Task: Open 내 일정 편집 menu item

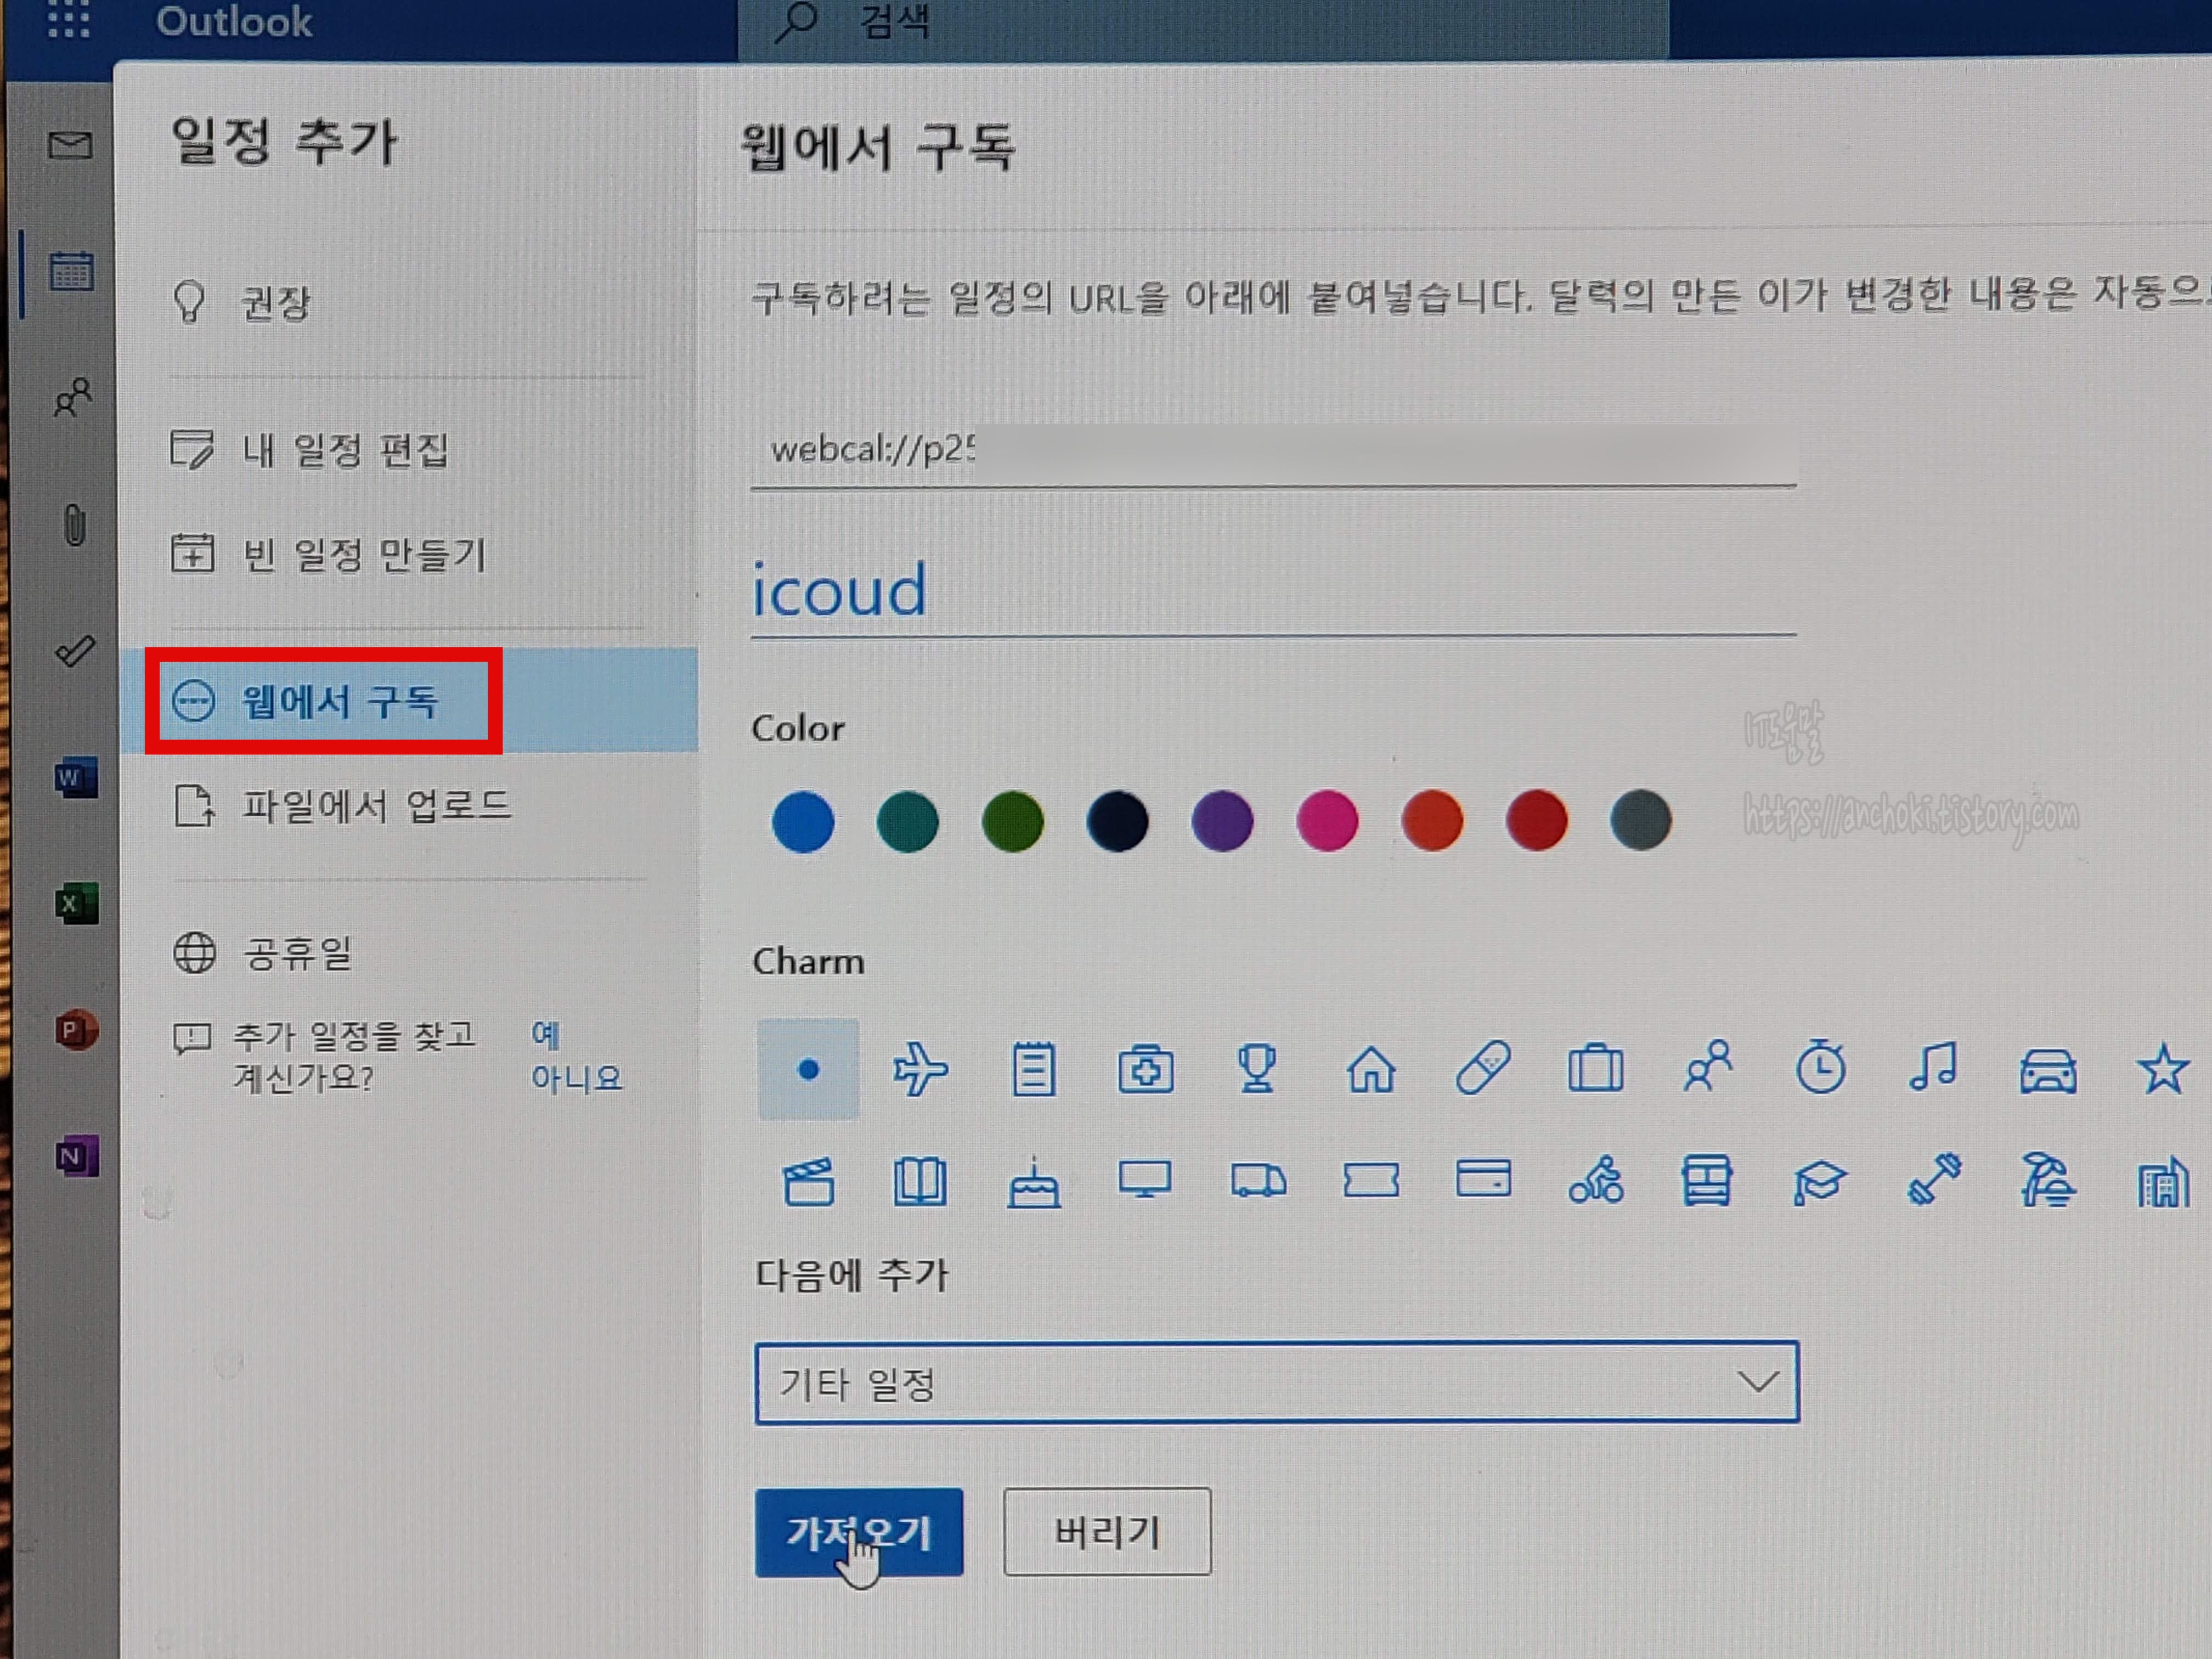Action: (345, 450)
